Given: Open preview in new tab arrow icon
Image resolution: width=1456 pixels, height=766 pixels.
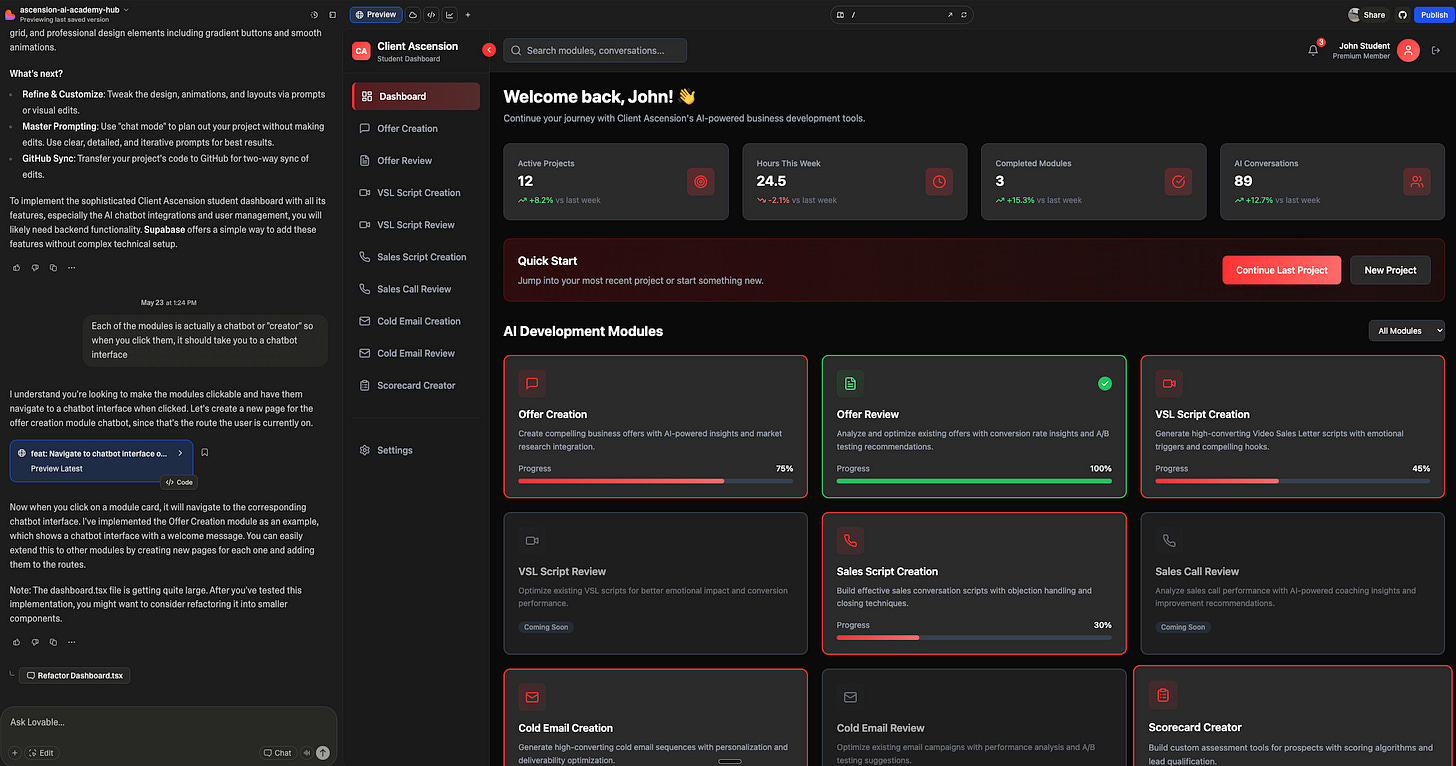Looking at the screenshot, I should 950,15.
